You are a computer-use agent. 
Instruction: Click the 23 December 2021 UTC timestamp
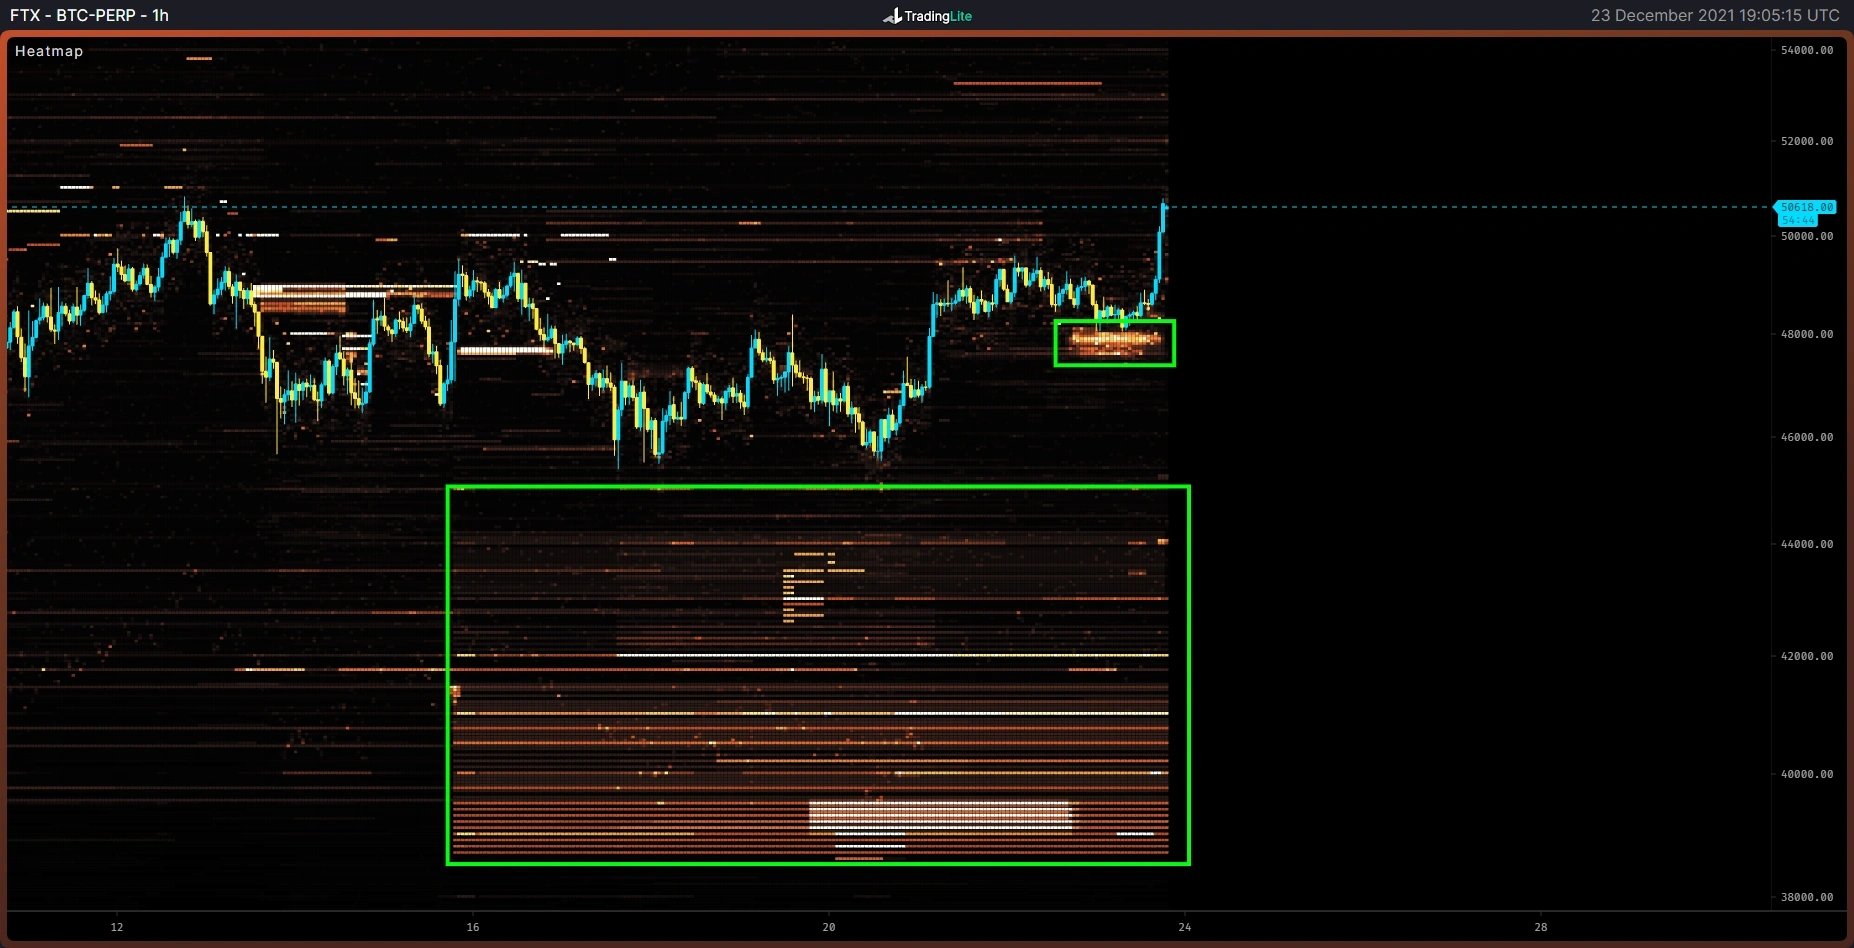1714,15
